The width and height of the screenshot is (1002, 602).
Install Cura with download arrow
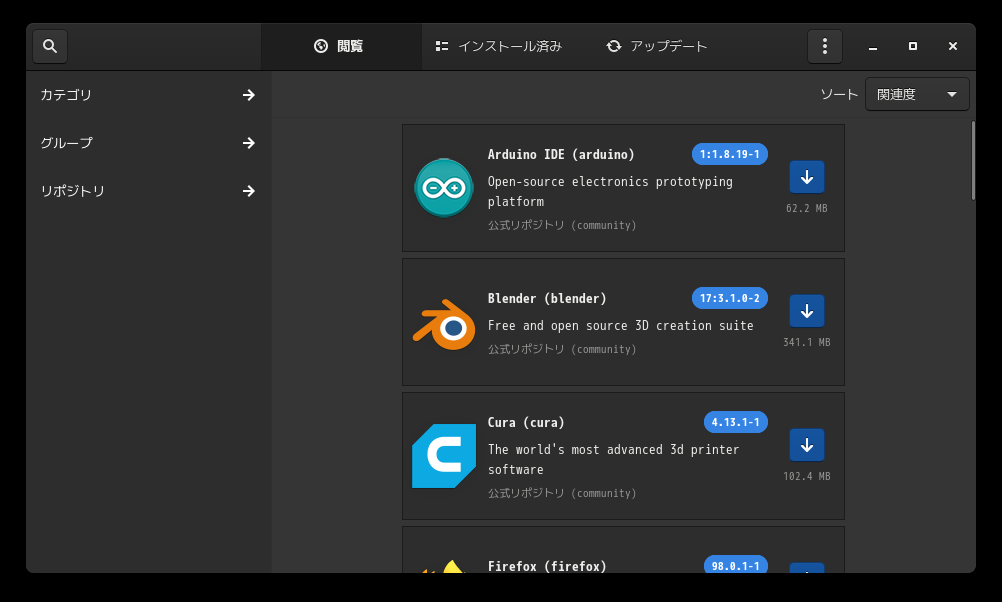coord(806,445)
